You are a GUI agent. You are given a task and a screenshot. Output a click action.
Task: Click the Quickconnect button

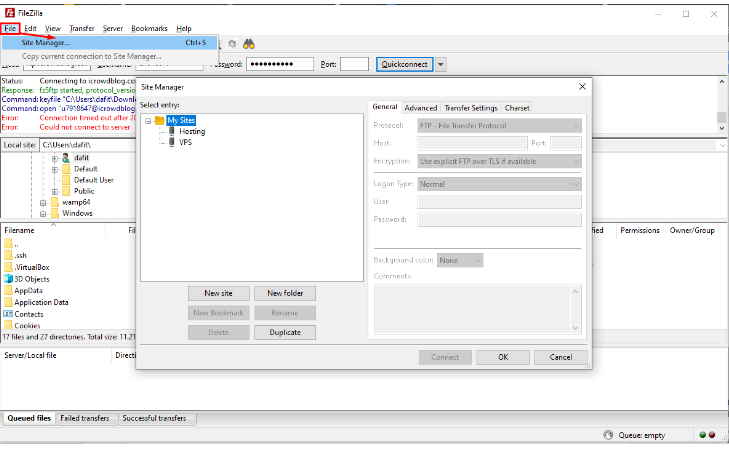(404, 64)
